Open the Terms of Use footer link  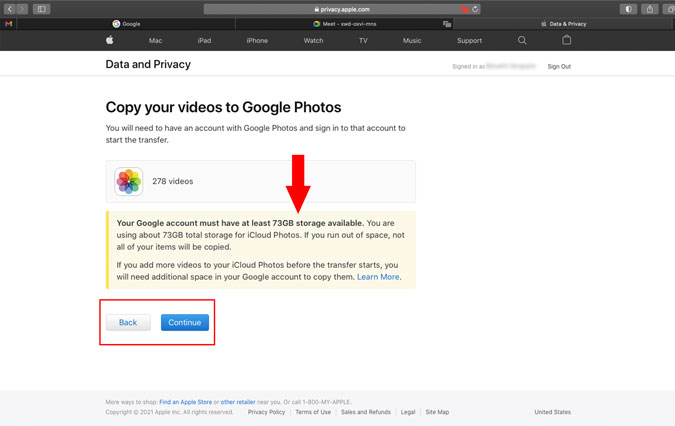[313, 412]
